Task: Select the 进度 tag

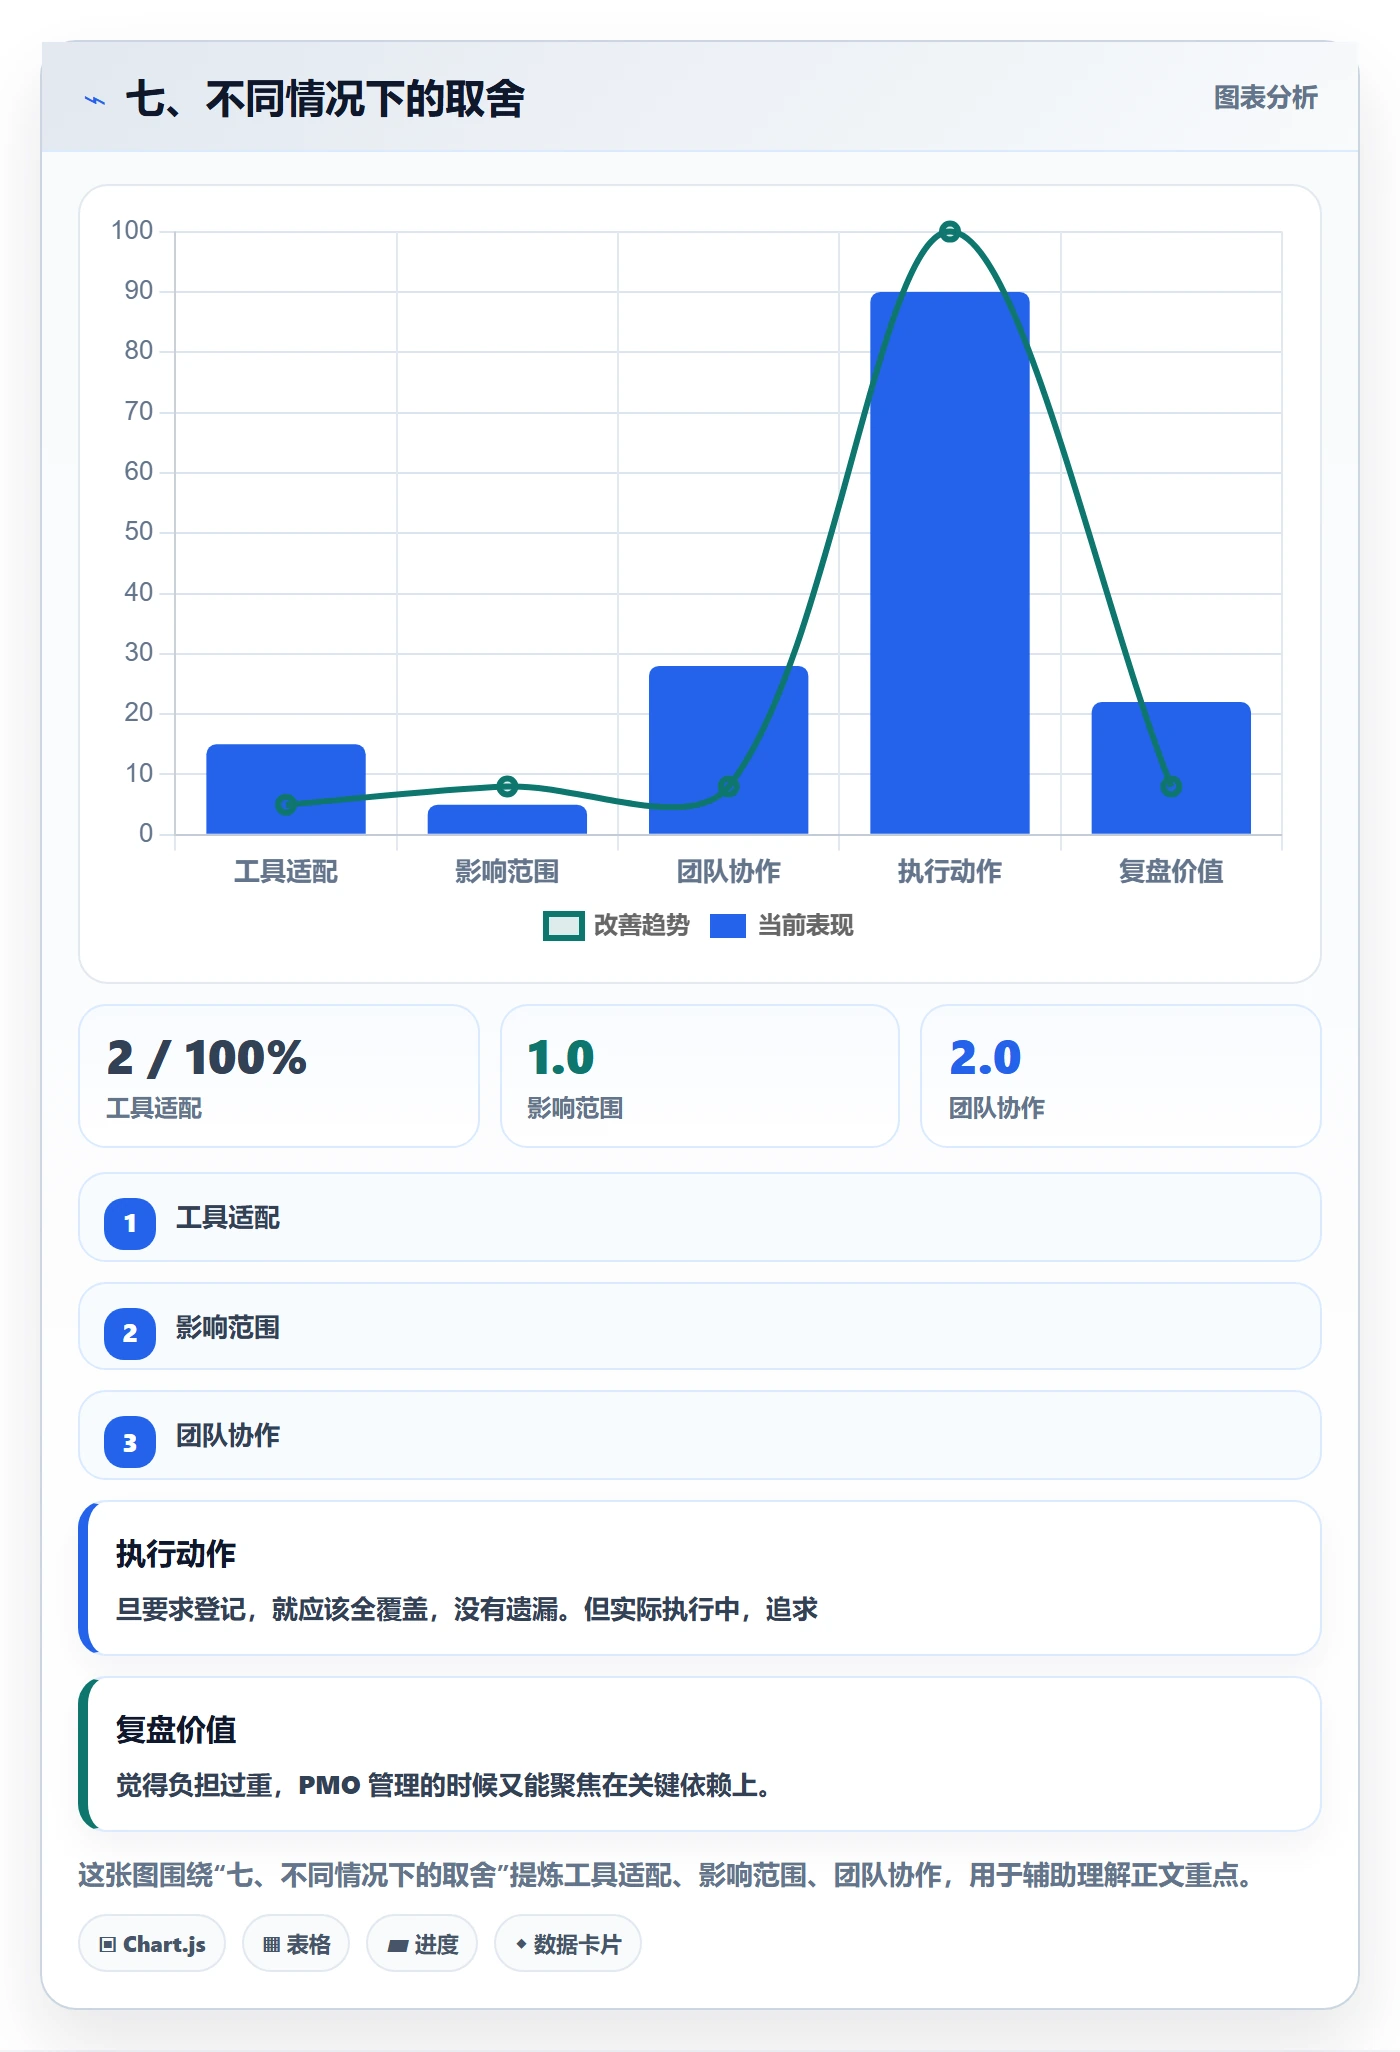Action: coord(422,1944)
